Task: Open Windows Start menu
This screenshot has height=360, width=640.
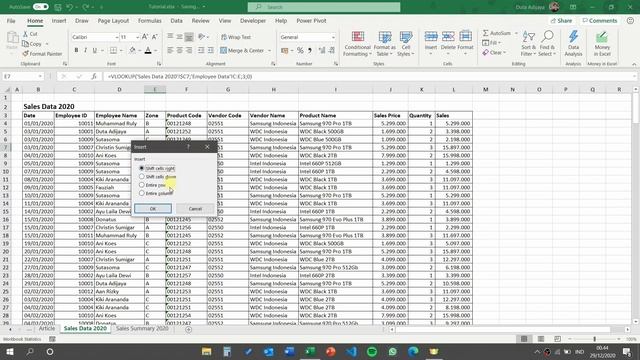Action: (x=10, y=351)
